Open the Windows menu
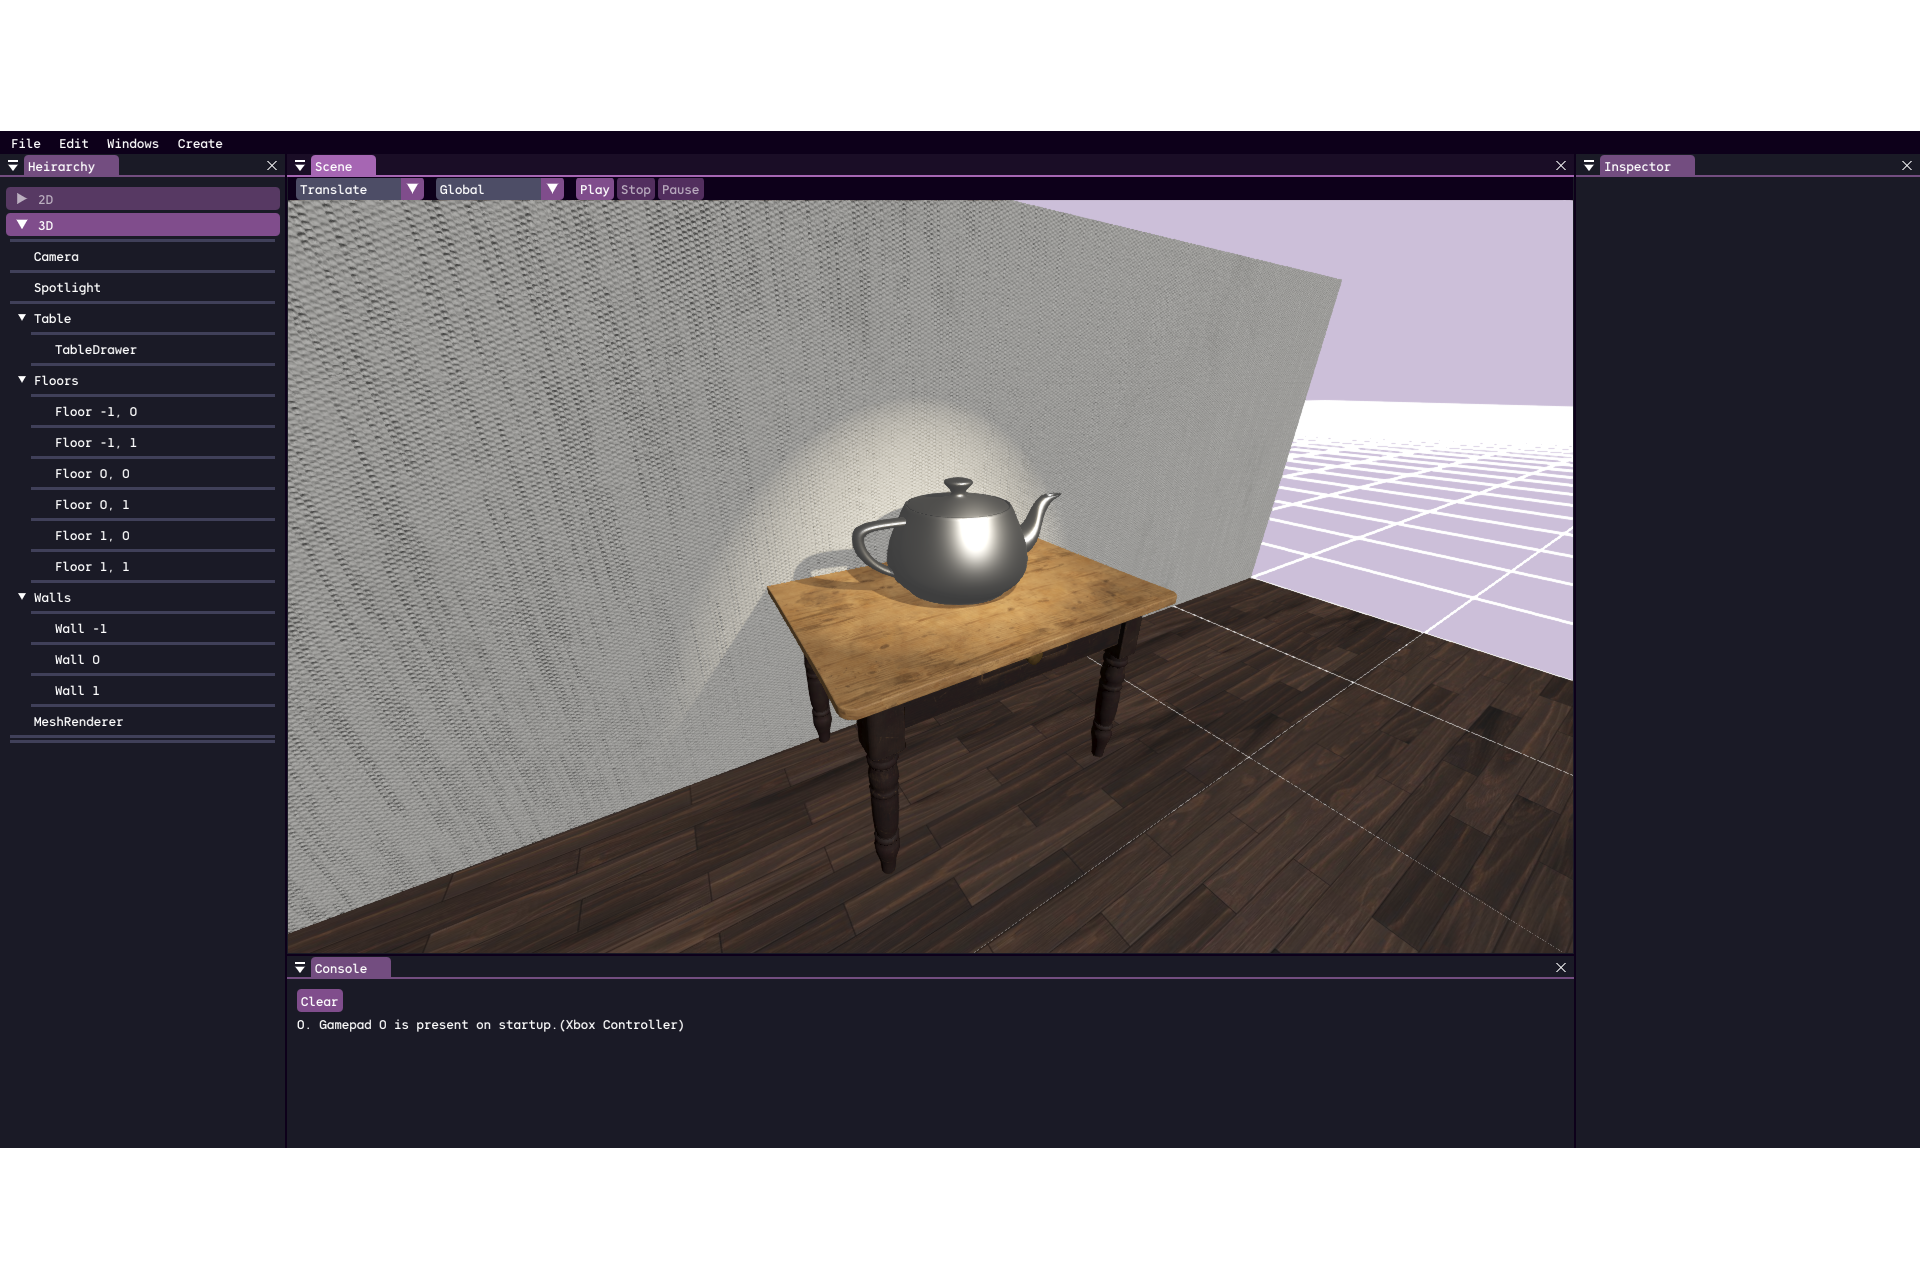The image size is (1920, 1280). pos(131,143)
